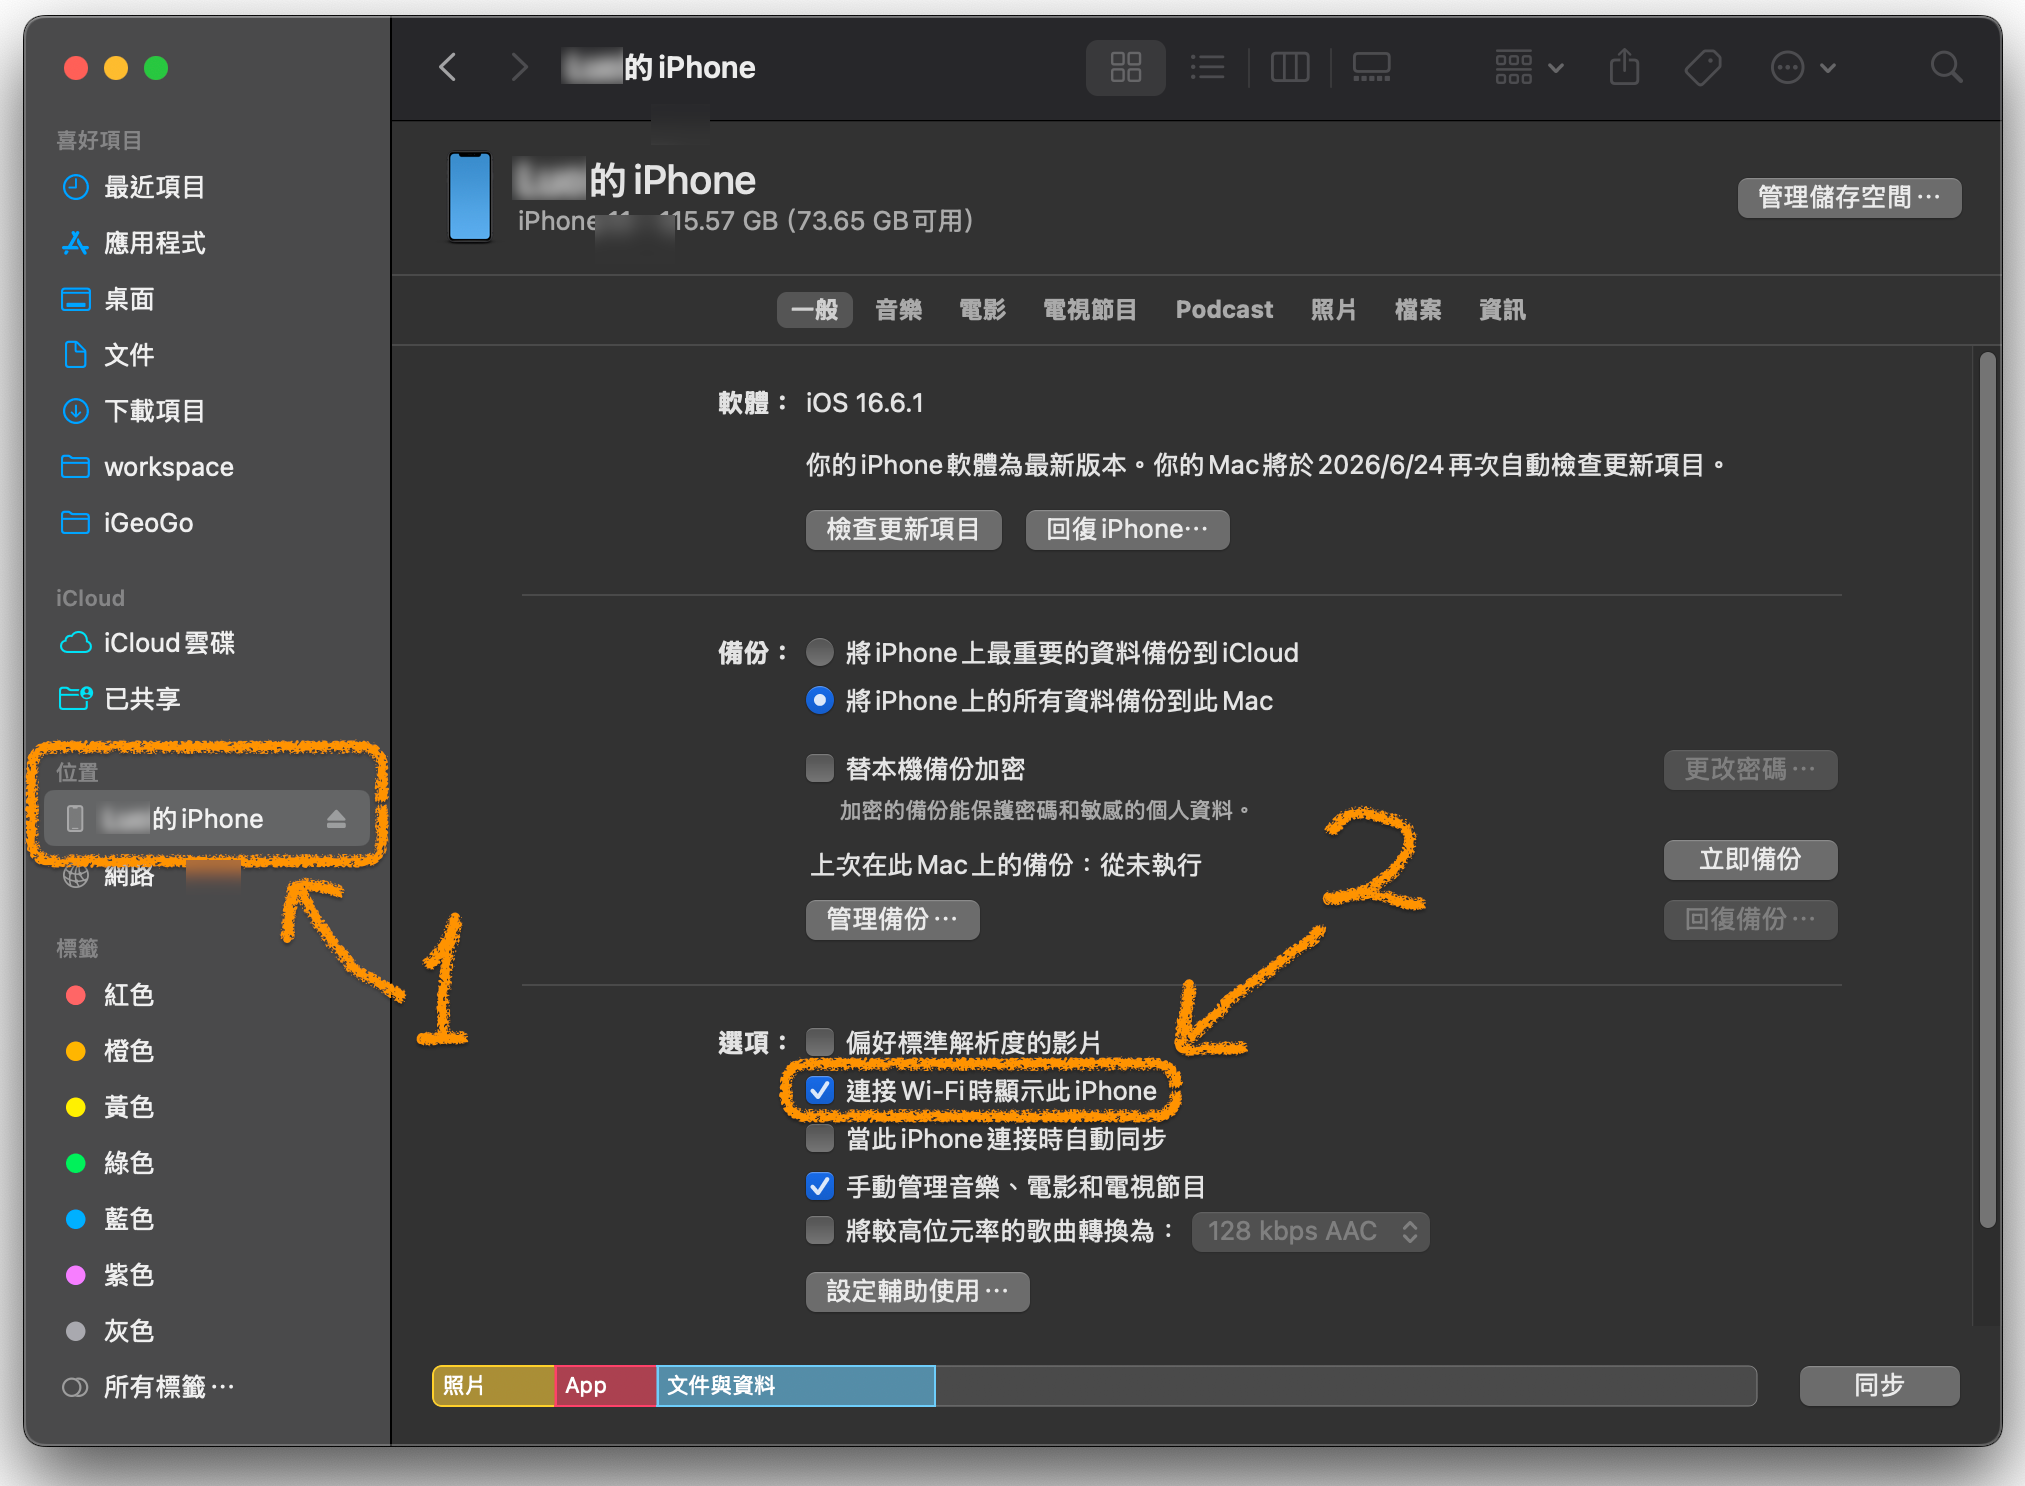
Task: Switch to gallery view
Action: pyautogui.click(x=1372, y=68)
